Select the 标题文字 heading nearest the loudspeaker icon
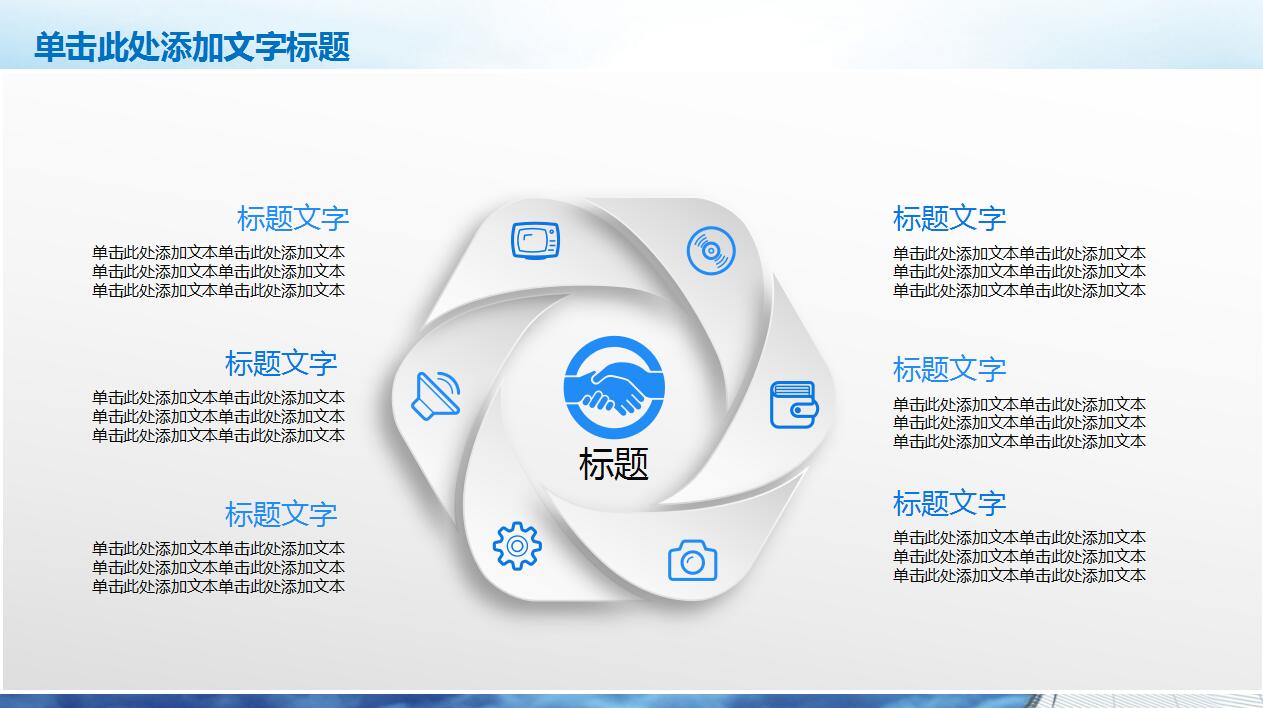This screenshot has width=1263, height=708. click(281, 363)
